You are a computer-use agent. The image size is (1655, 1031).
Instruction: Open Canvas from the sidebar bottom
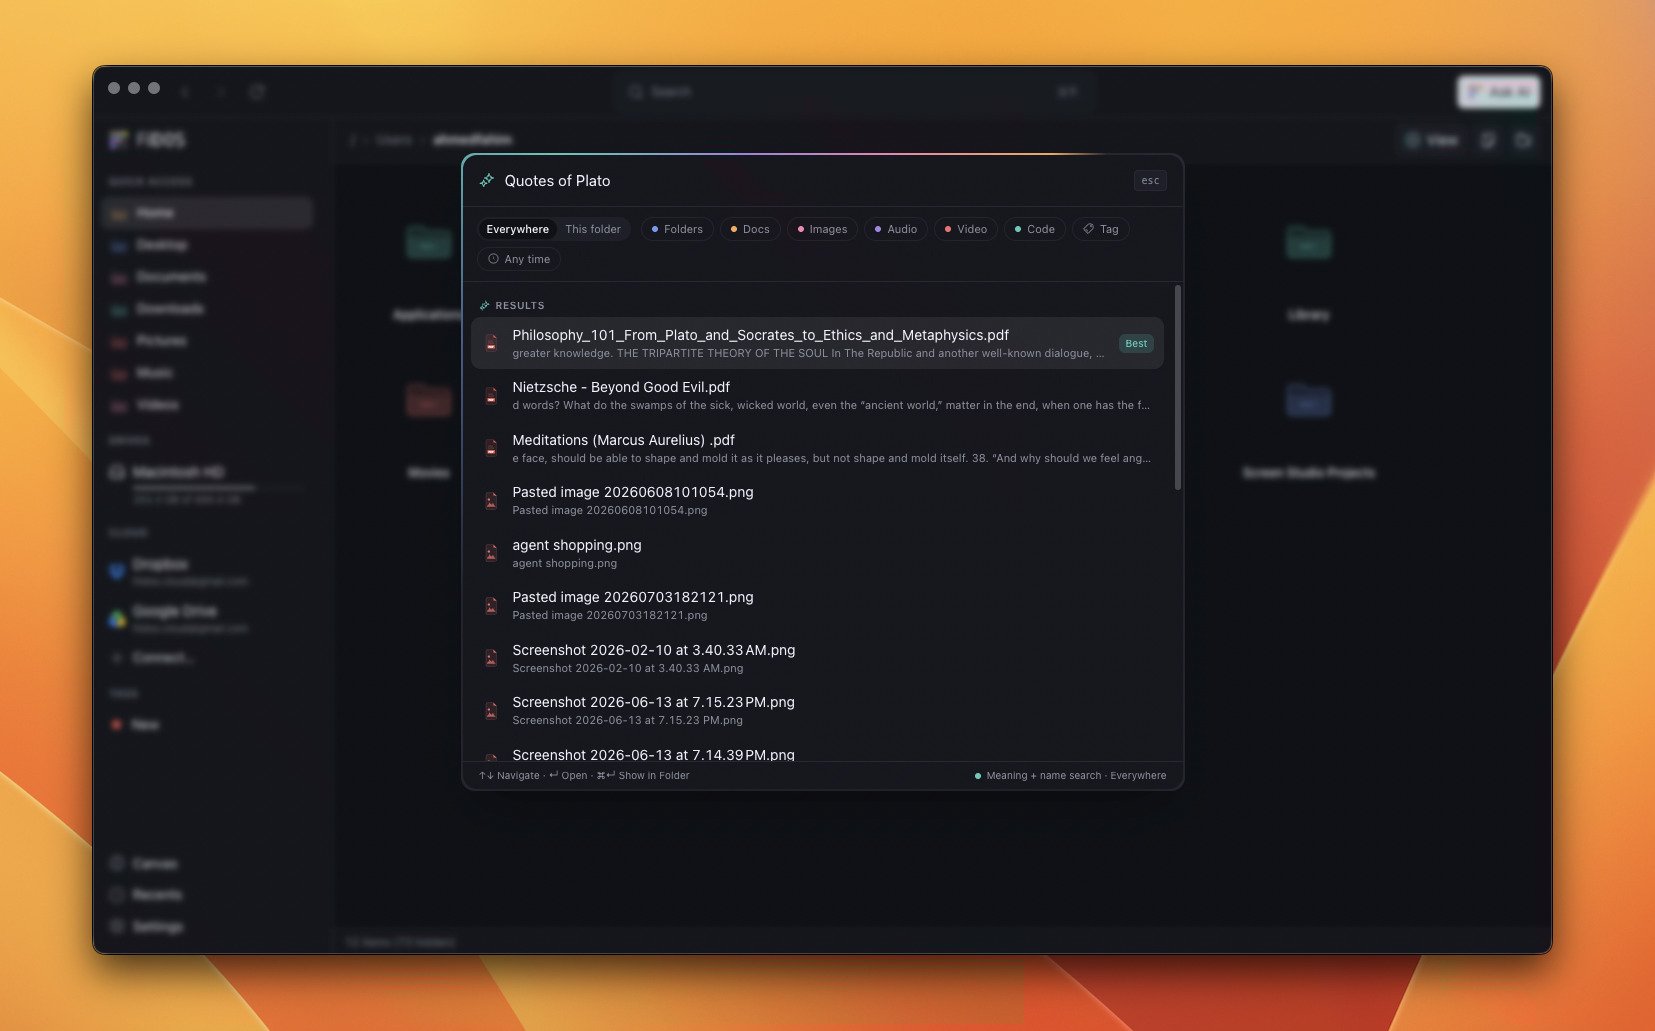click(144, 863)
